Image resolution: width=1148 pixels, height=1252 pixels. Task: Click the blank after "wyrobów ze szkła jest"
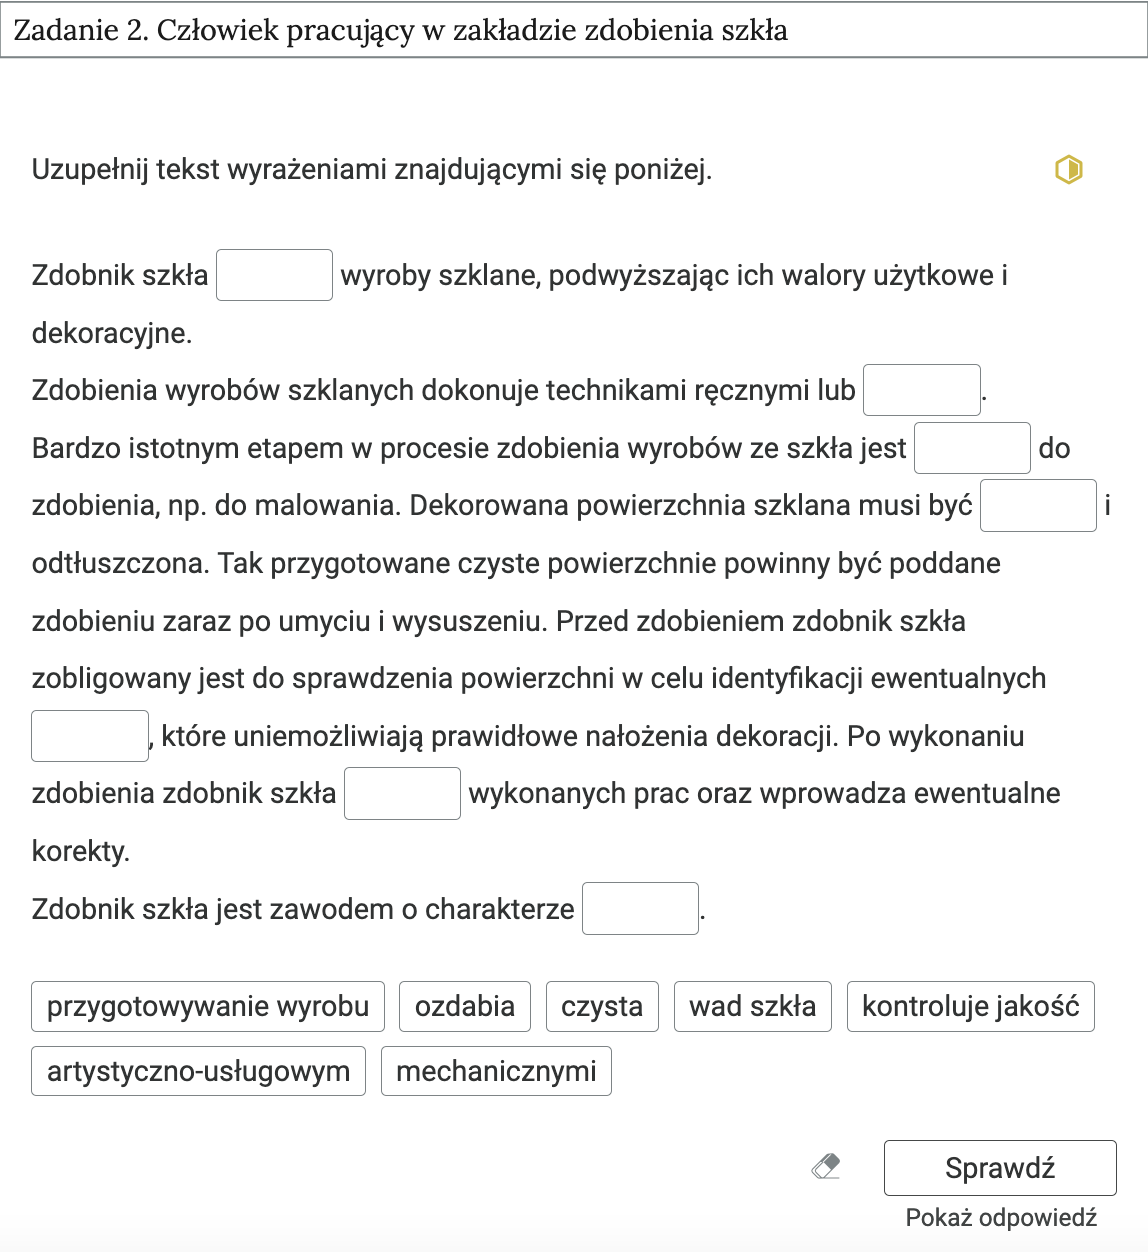971,447
